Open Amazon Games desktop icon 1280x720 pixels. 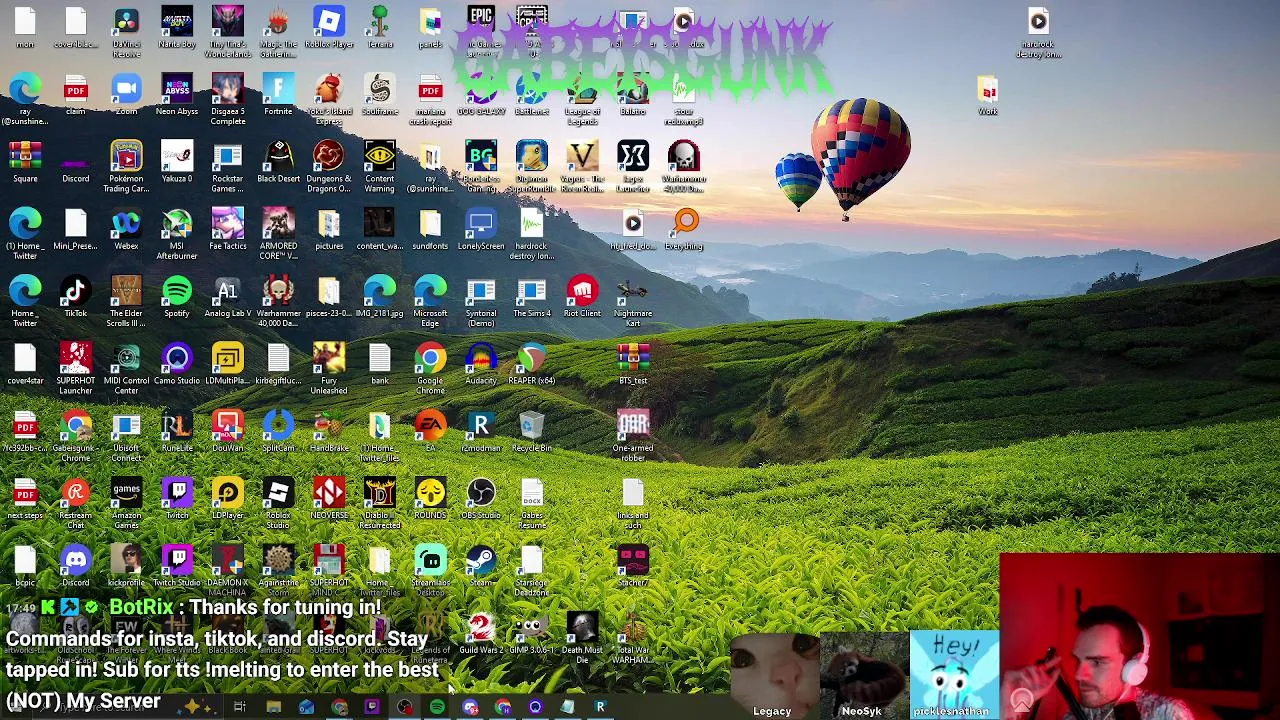point(126,502)
